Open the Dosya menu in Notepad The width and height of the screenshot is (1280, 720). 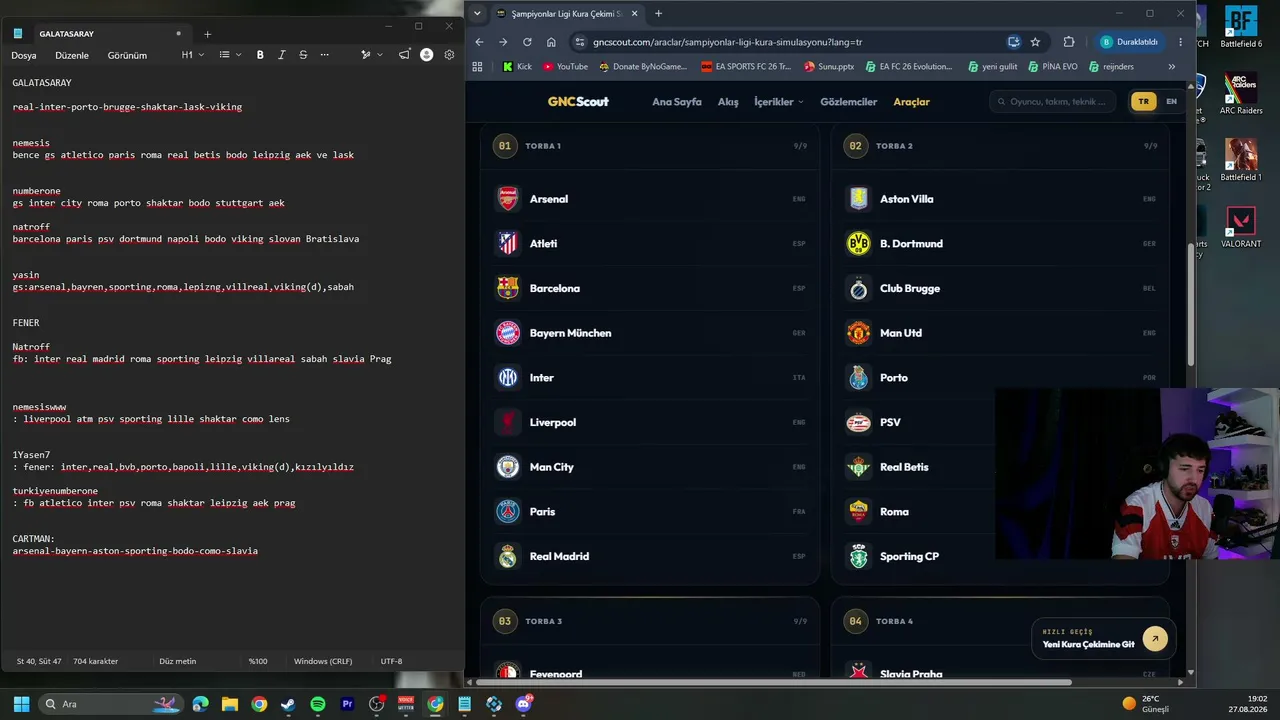point(24,55)
